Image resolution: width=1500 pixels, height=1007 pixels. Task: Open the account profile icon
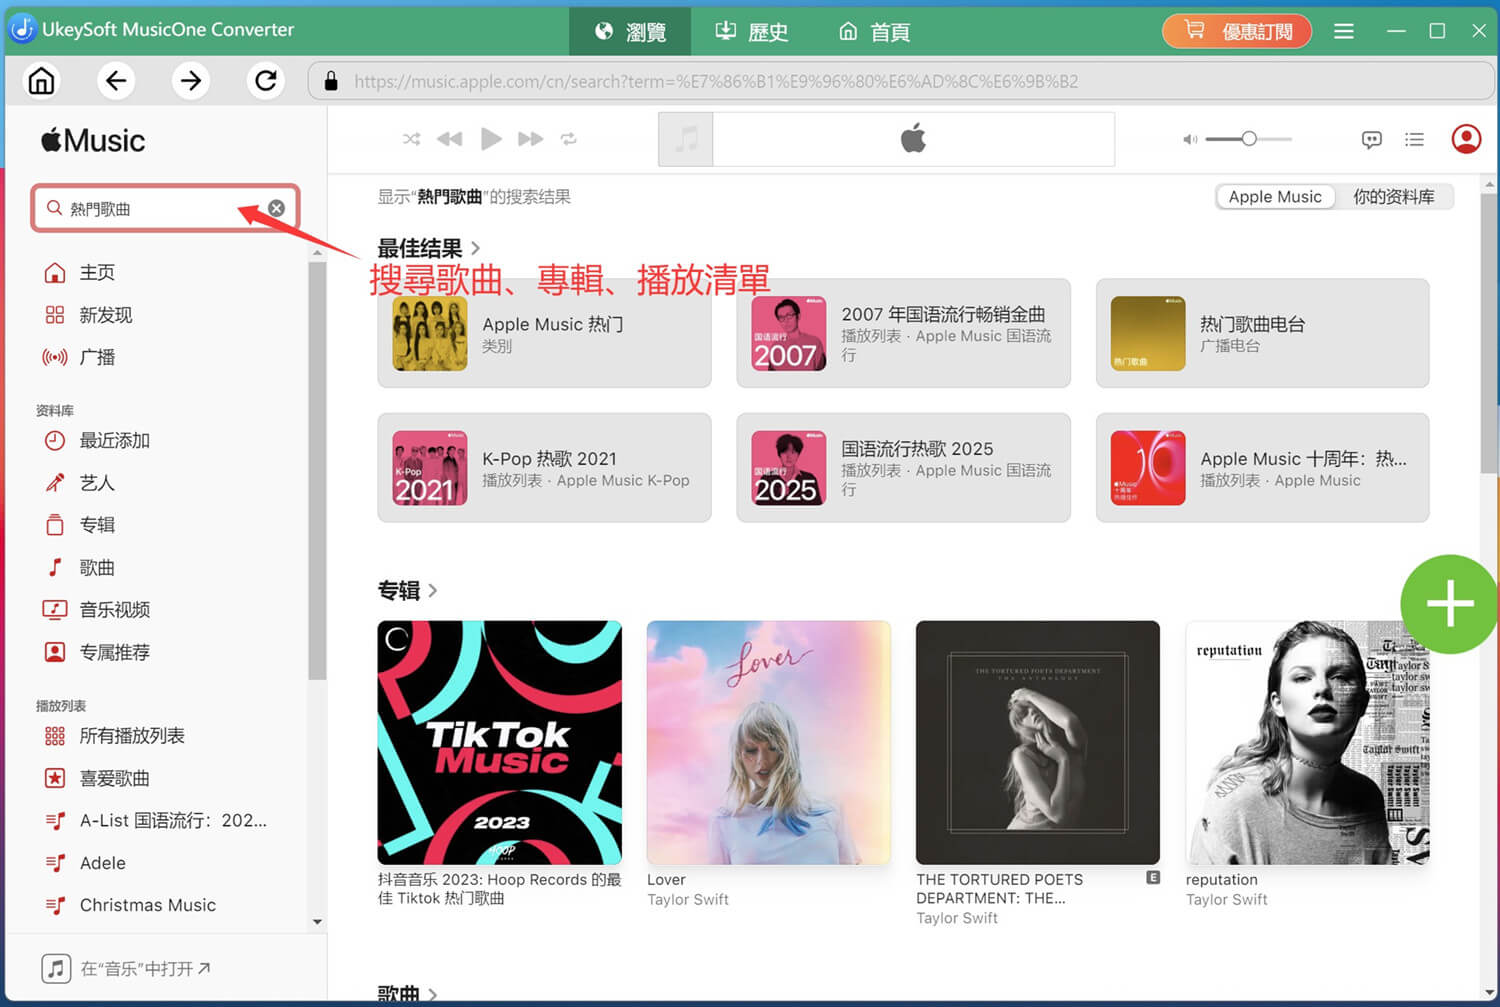click(1466, 139)
